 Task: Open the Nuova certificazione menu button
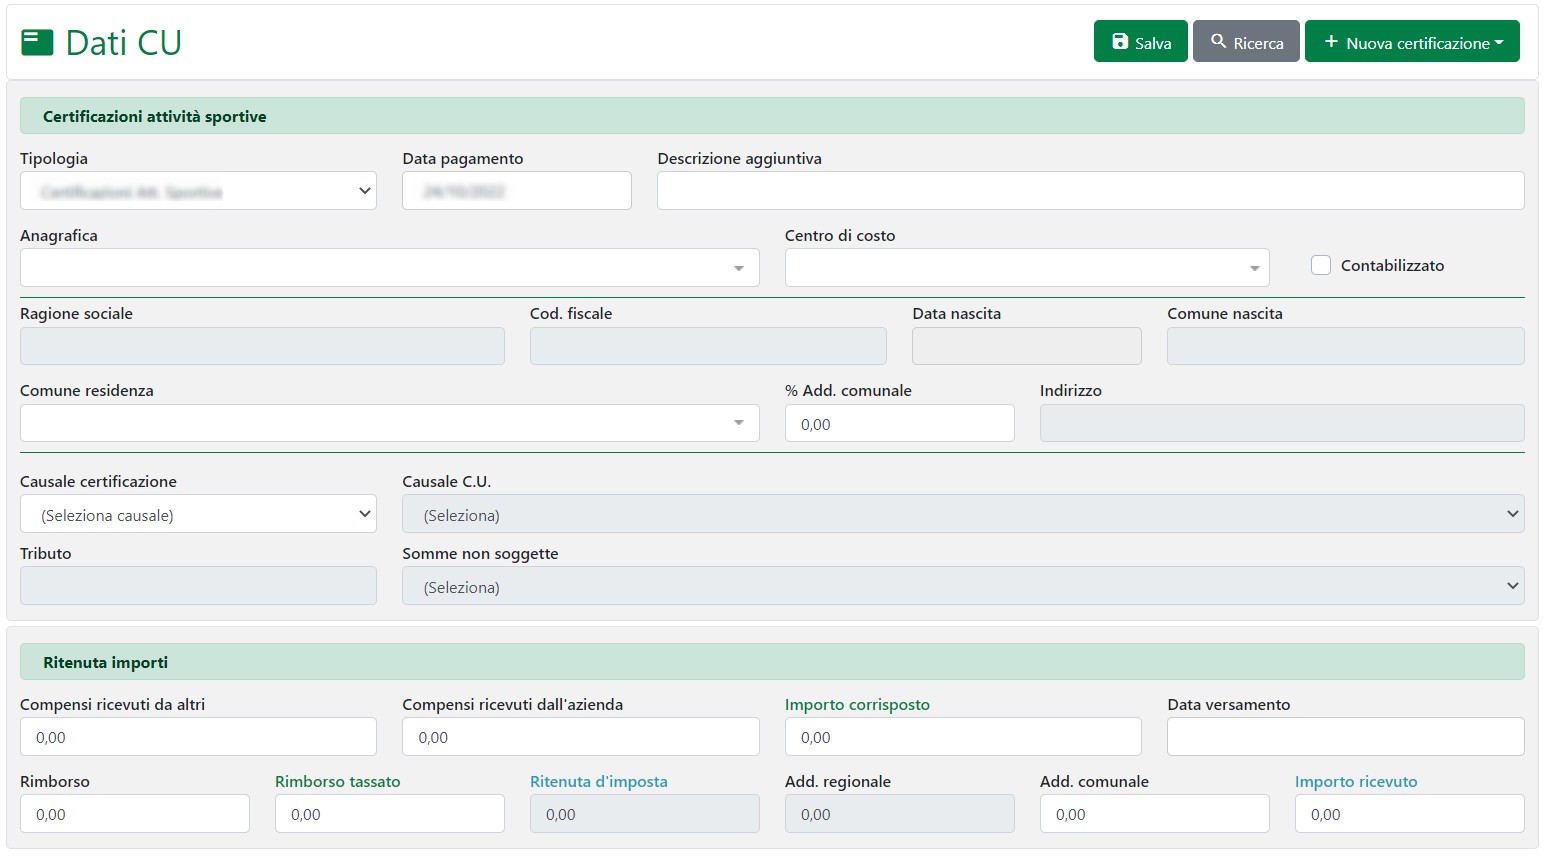point(1412,42)
